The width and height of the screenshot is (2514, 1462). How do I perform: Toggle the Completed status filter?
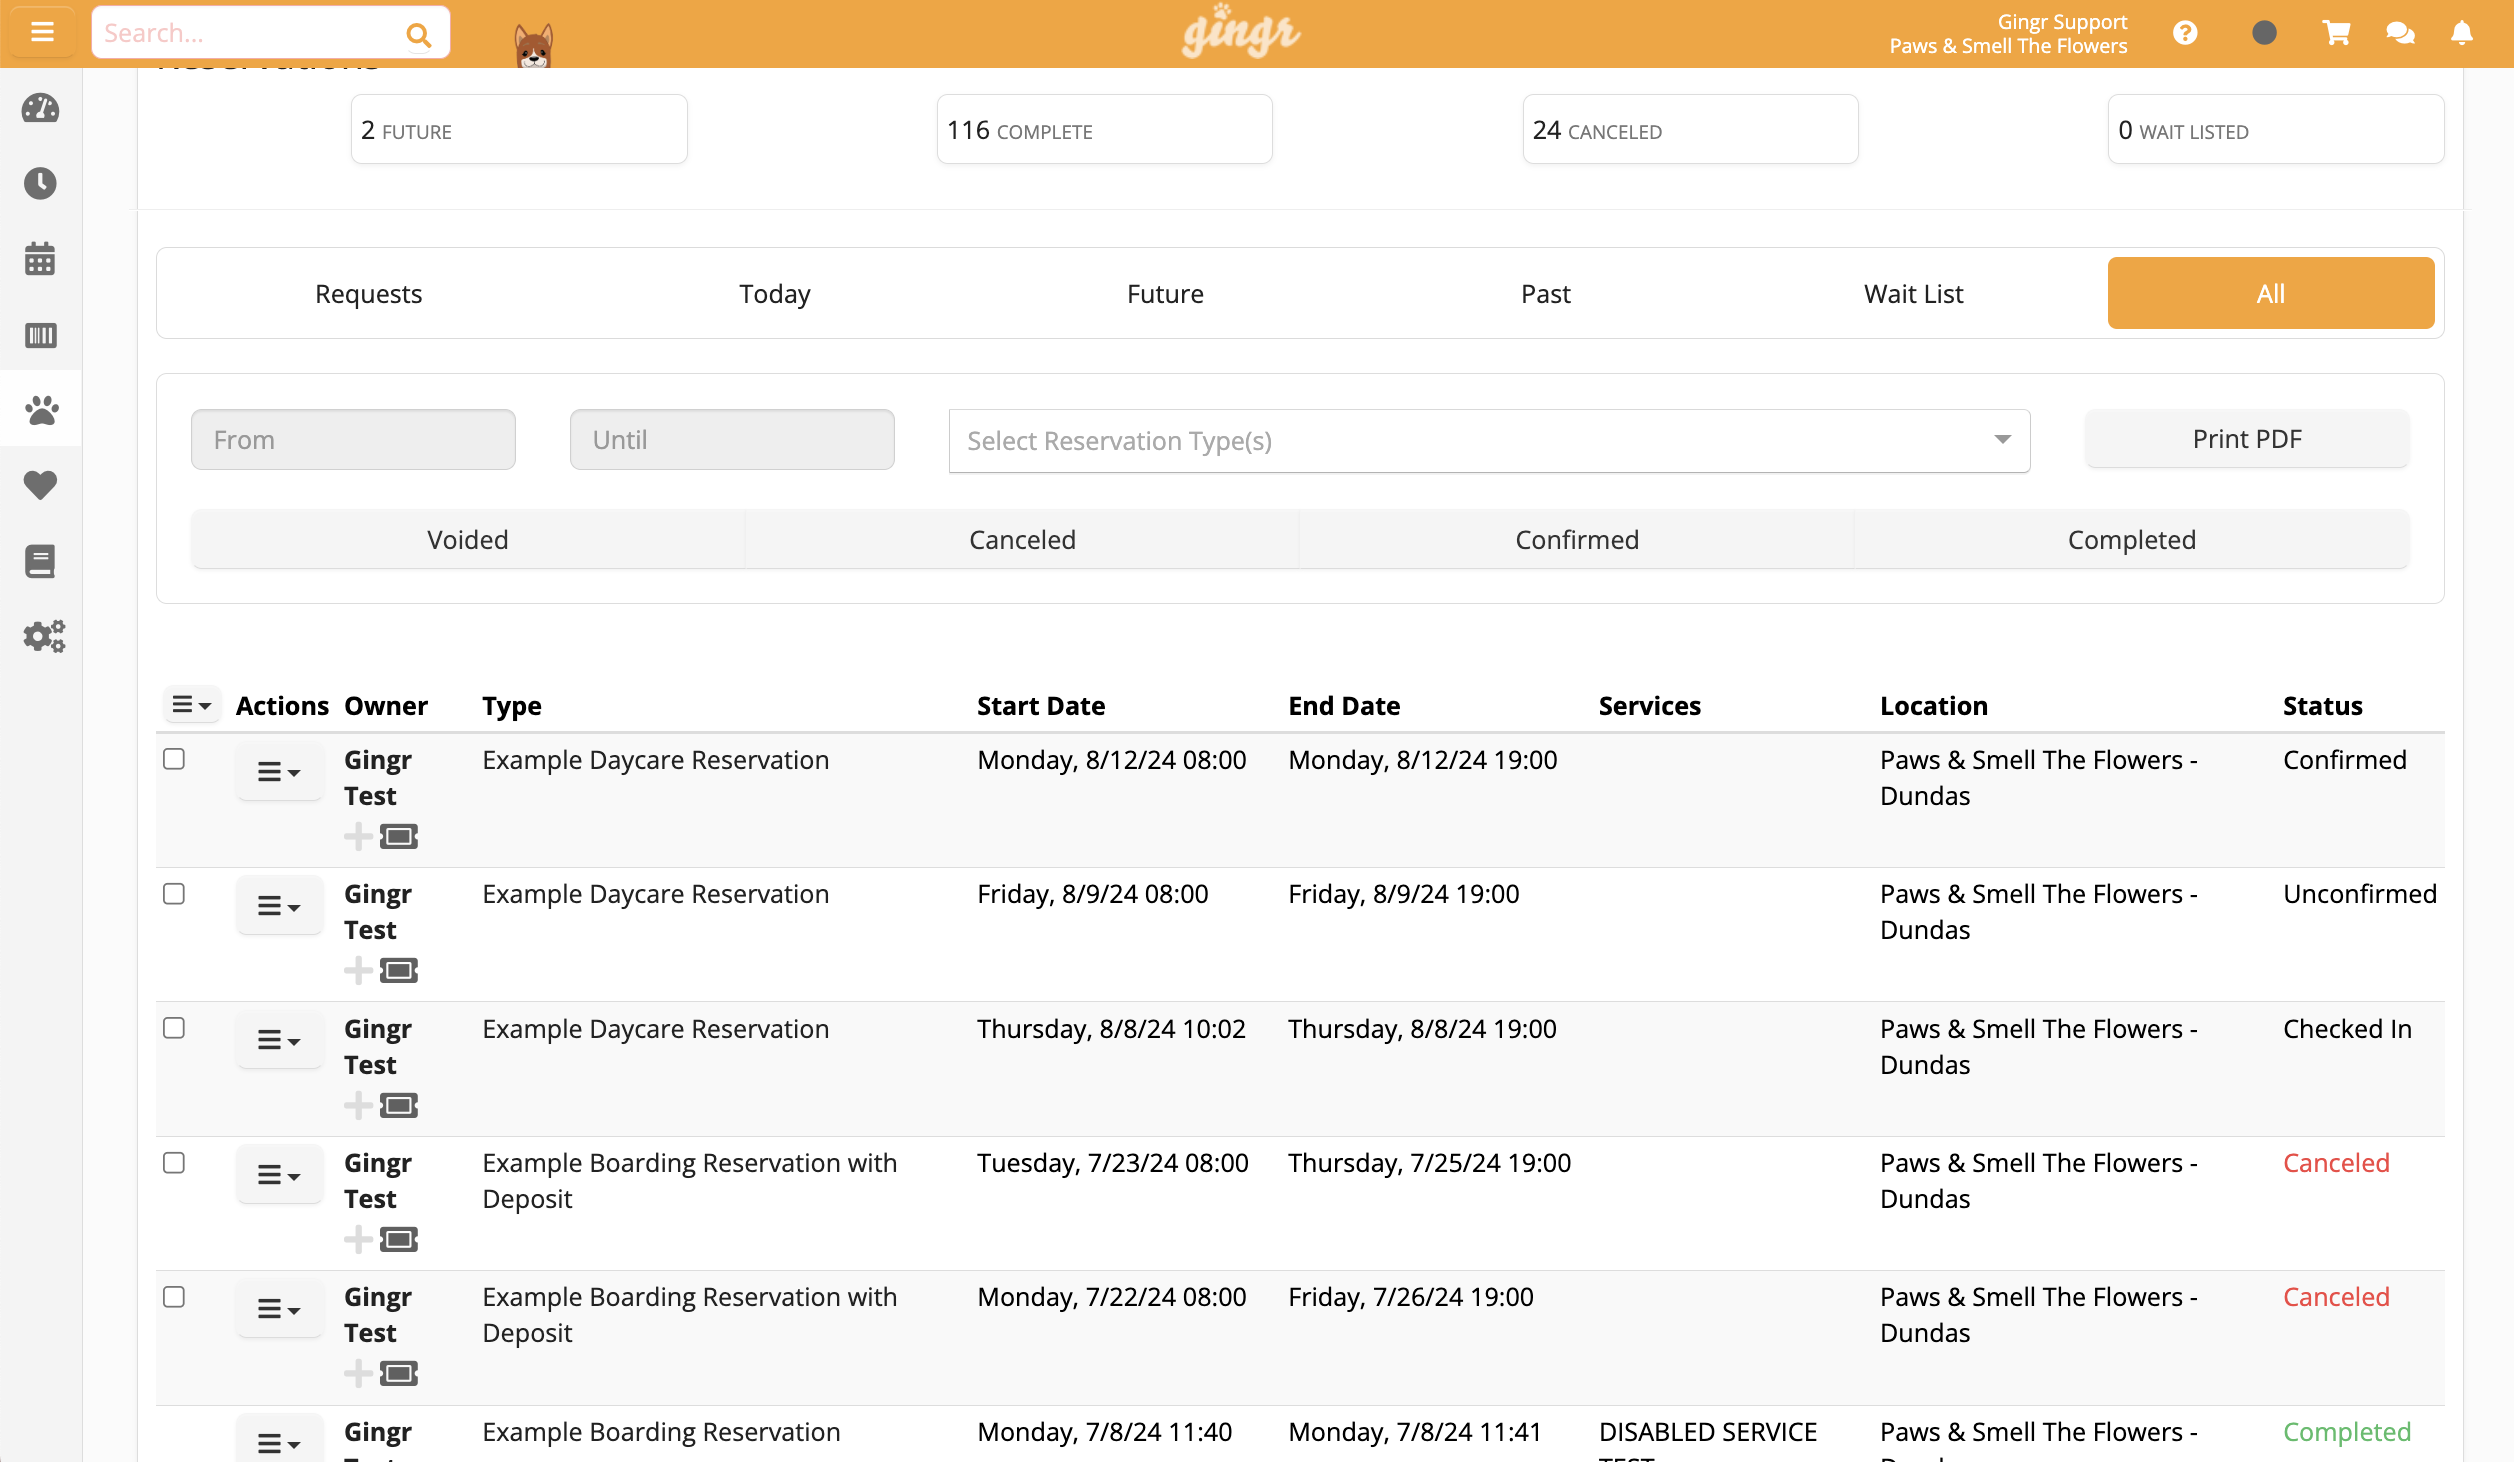pos(2131,539)
